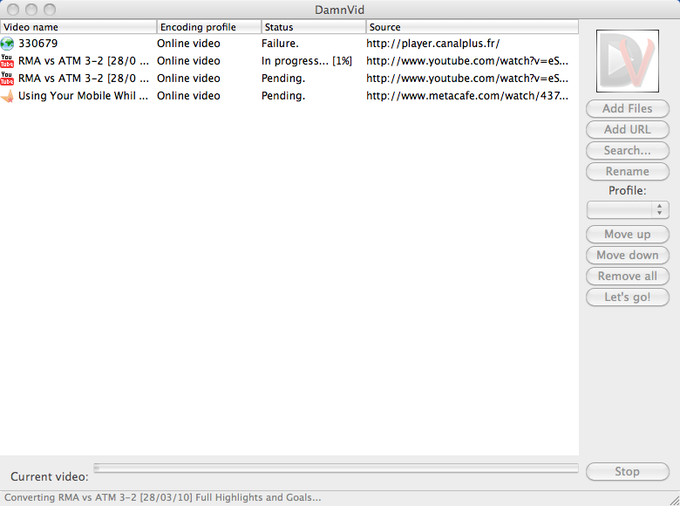Sort by the Encoding profile column header
The image size is (680, 506).
click(209, 27)
